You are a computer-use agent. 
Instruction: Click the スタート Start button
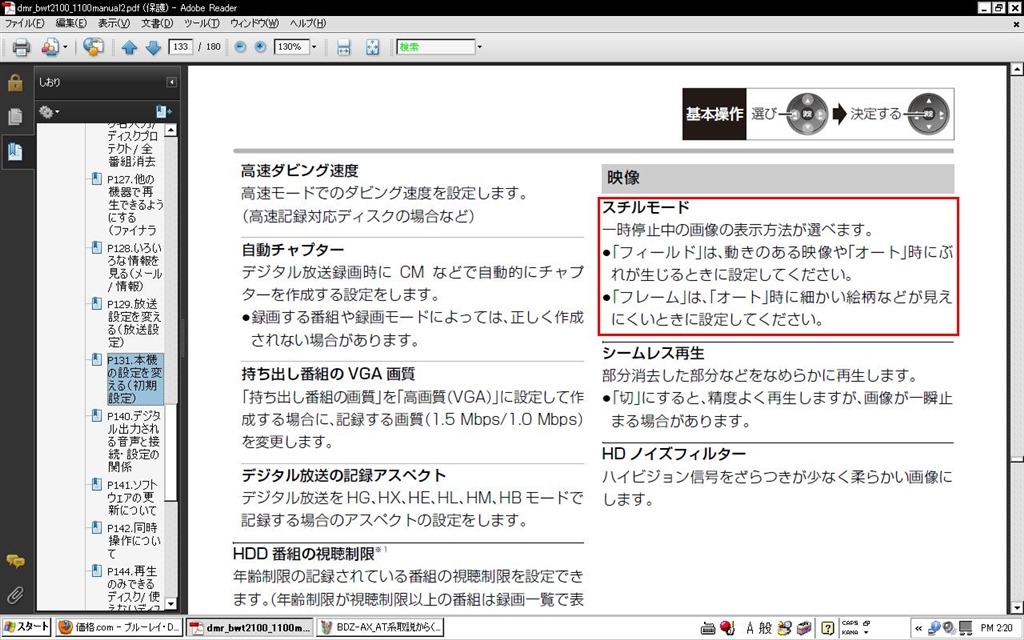(26, 627)
